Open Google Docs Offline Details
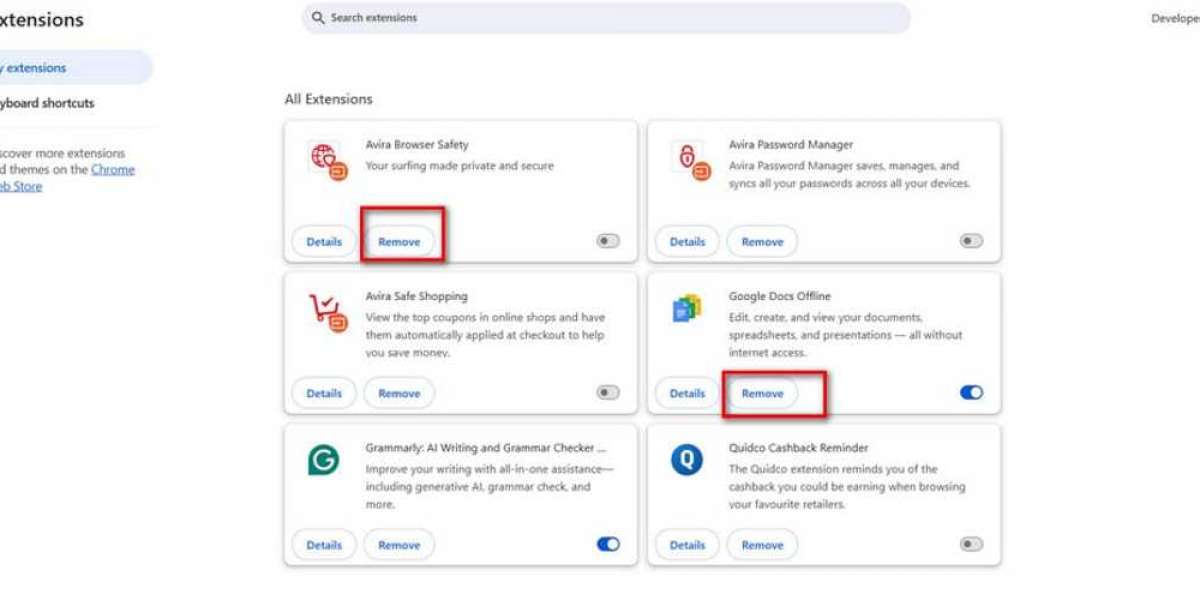 pos(687,394)
